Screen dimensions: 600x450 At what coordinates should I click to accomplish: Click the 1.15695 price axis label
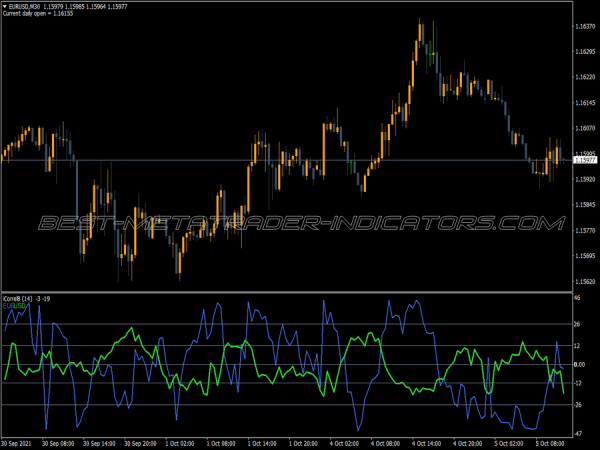[x=585, y=256]
